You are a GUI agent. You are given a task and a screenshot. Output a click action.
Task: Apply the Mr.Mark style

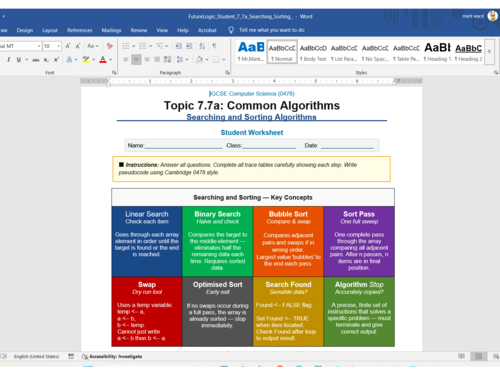pyautogui.click(x=251, y=52)
